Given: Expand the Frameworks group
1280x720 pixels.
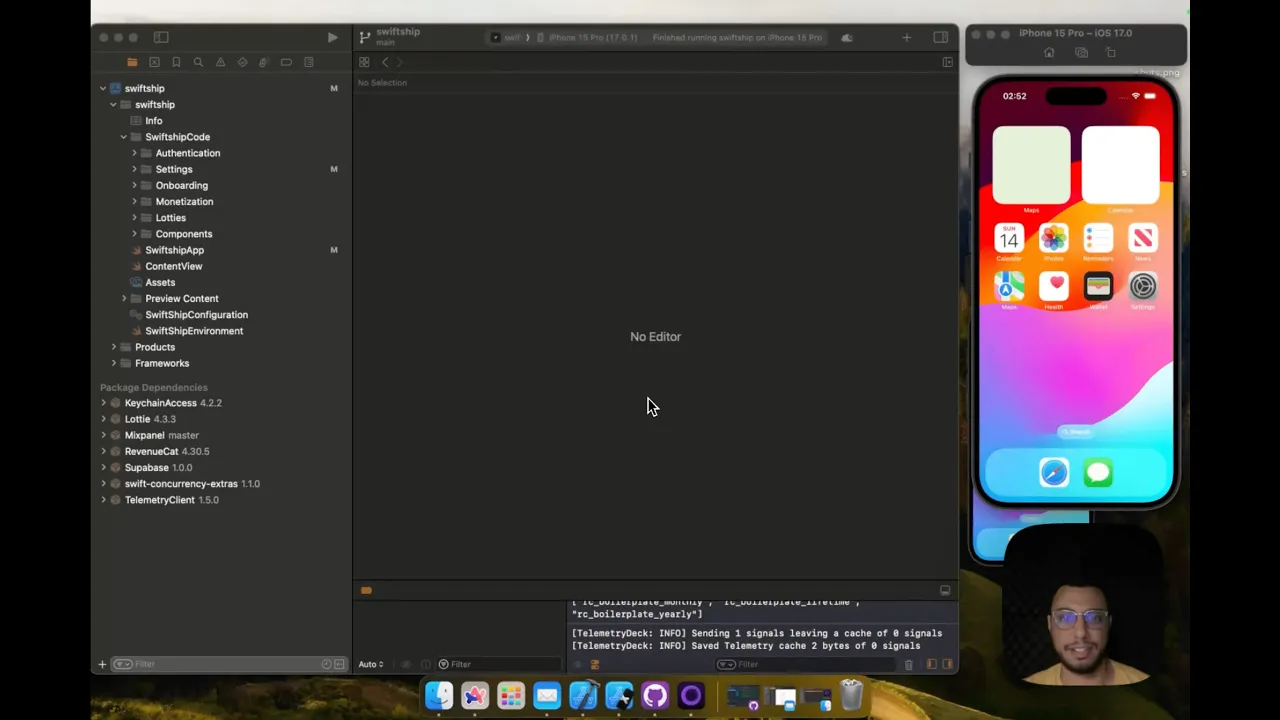Looking at the screenshot, I should coord(114,363).
